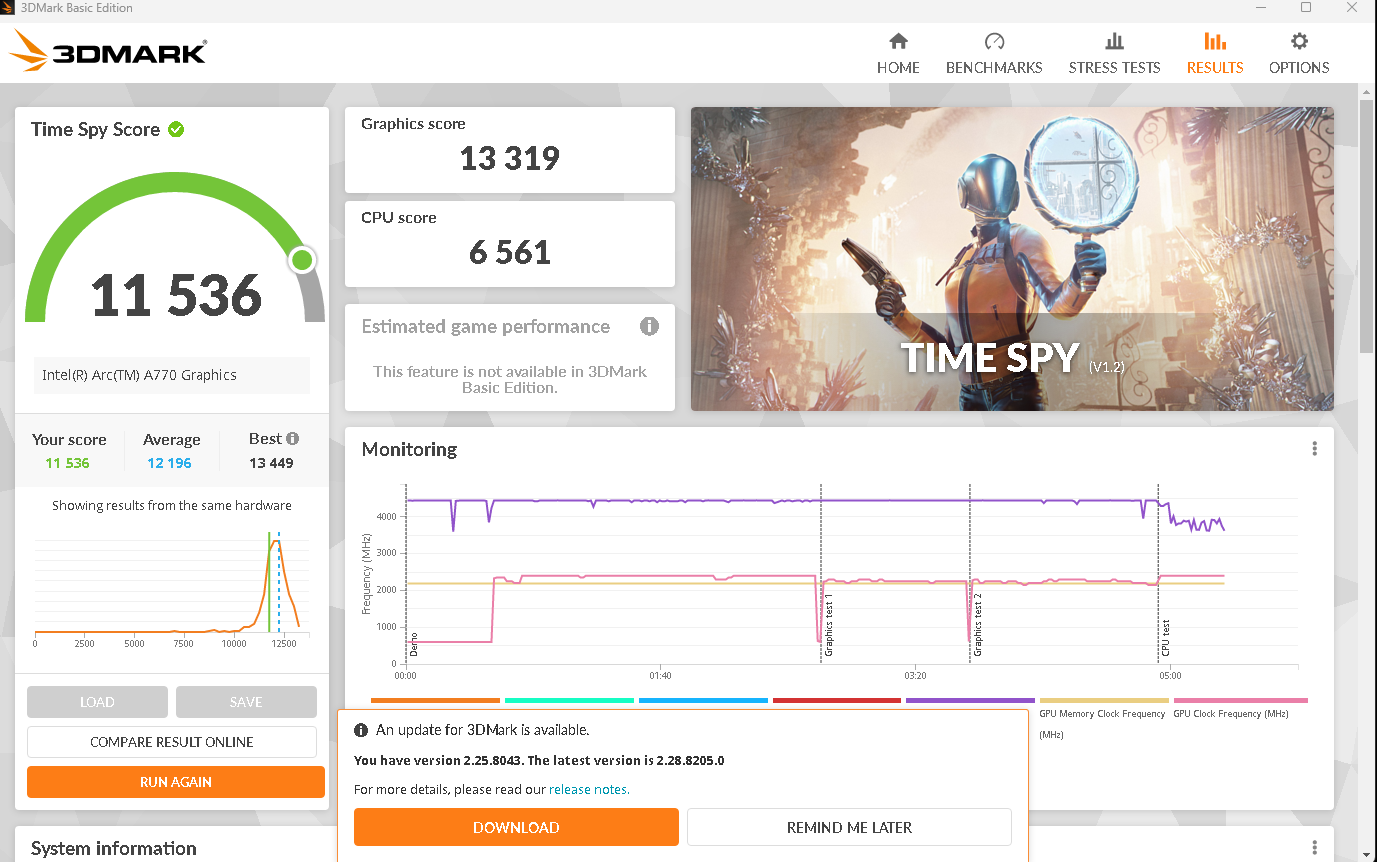Viewport: 1377px width, 862px height.
Task: Click the Average score 12 196
Action: (x=169, y=463)
